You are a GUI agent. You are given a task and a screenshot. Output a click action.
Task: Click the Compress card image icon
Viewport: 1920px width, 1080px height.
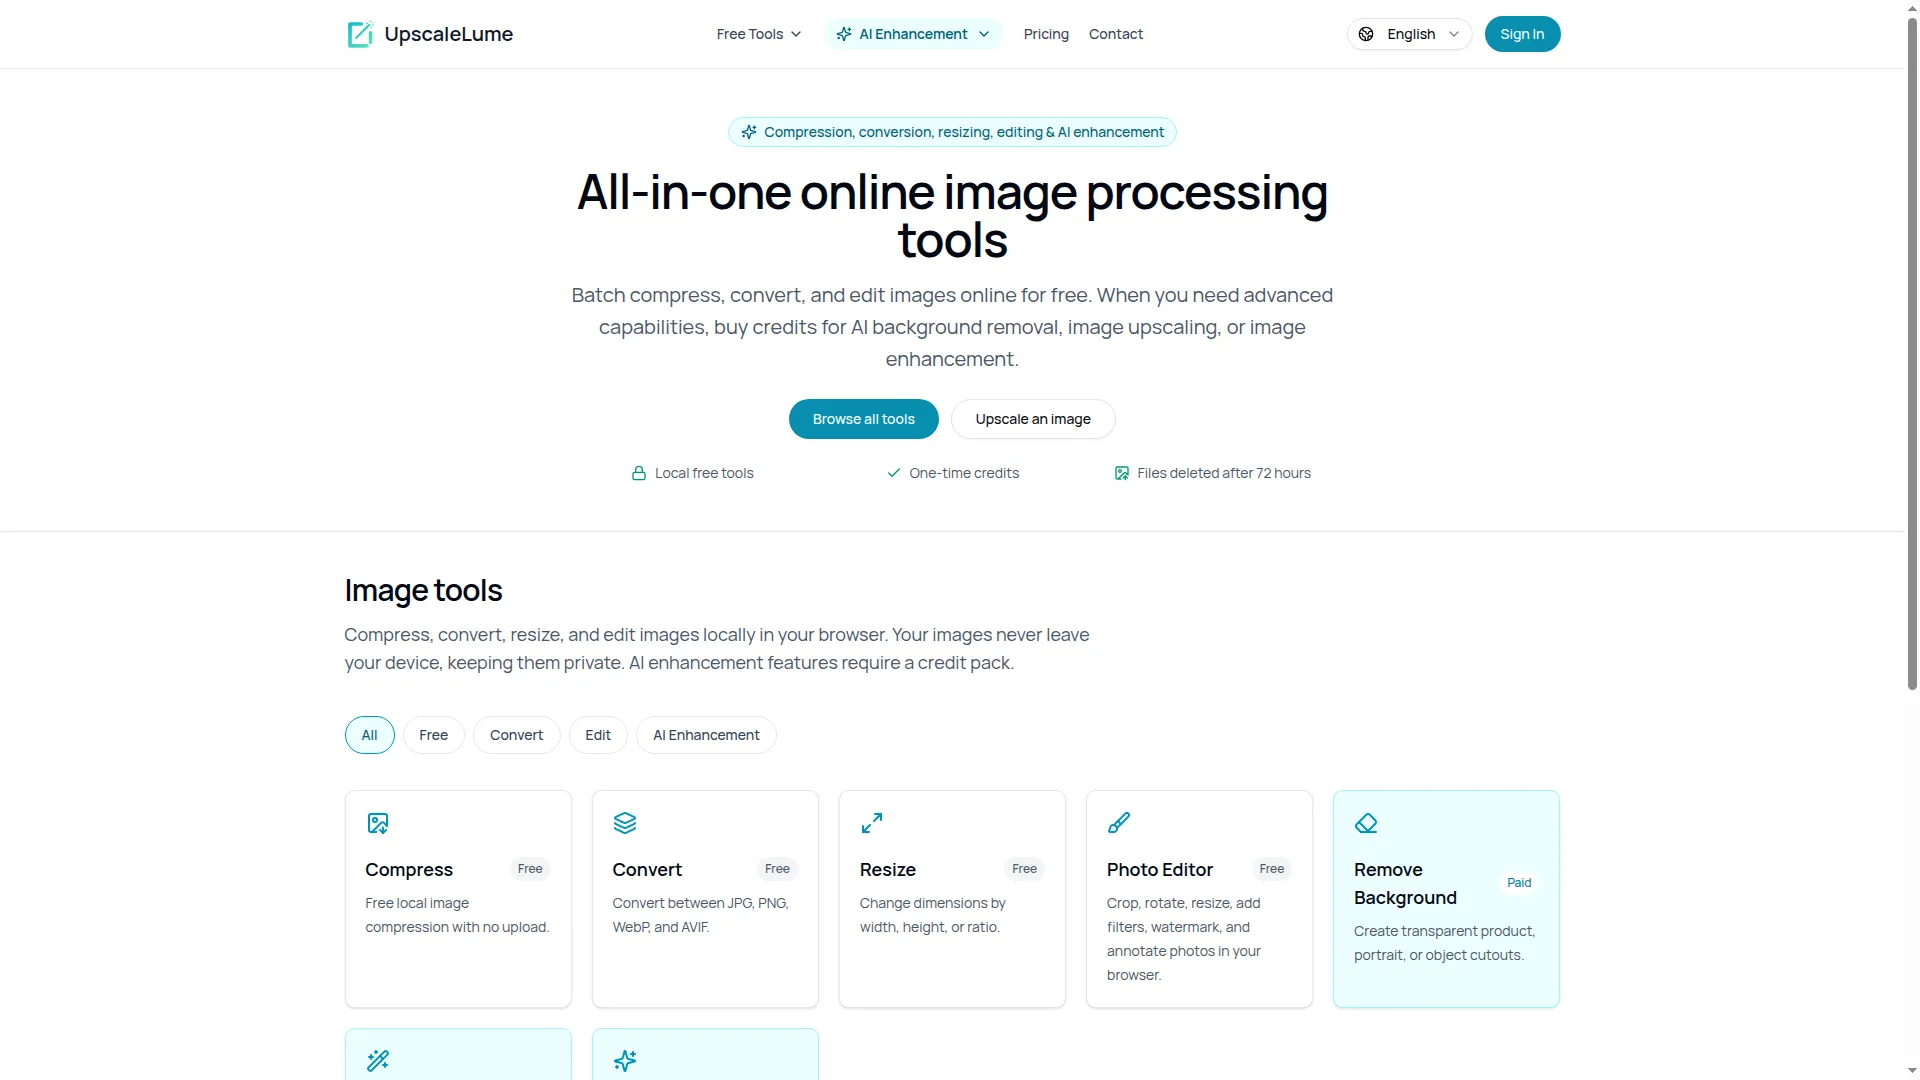378,823
